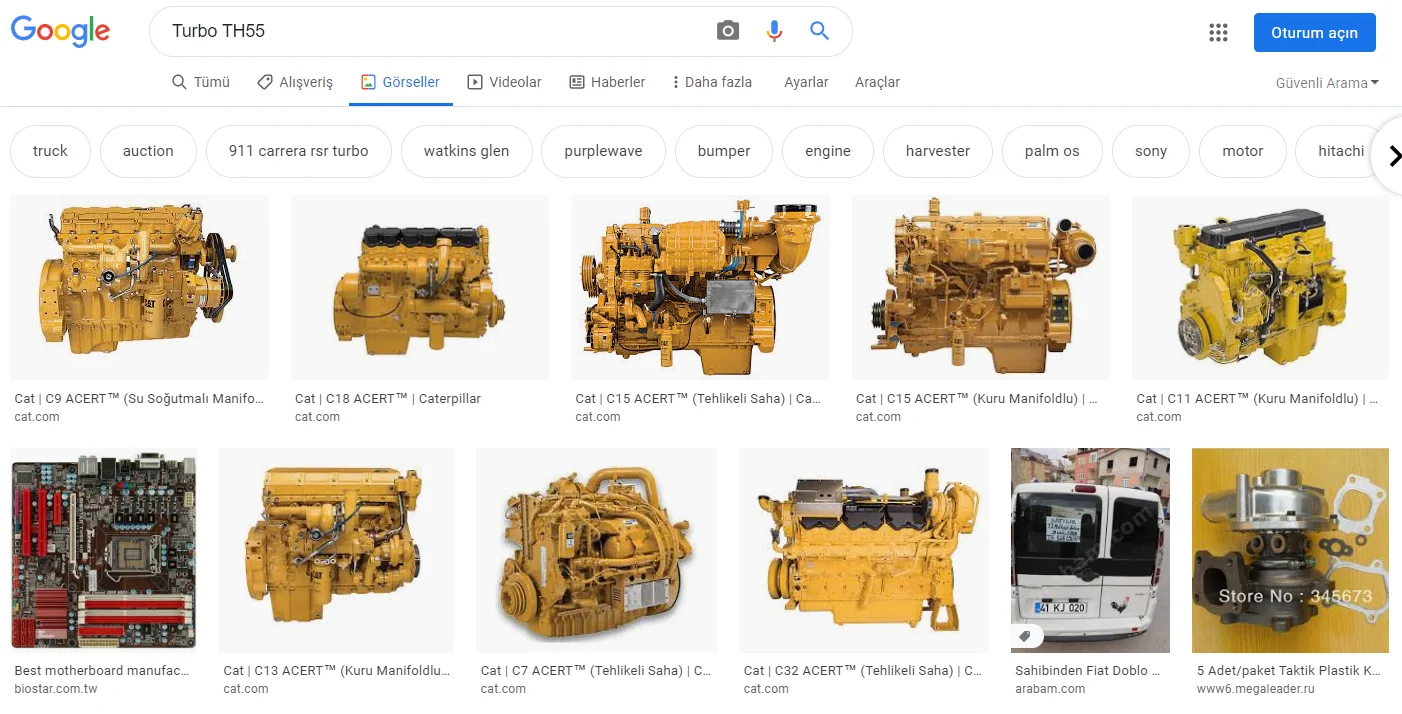Image resolution: width=1402 pixels, height=714 pixels.
Task: Open the Cat C18 ACERT Caterpillar title link
Action: (x=388, y=398)
